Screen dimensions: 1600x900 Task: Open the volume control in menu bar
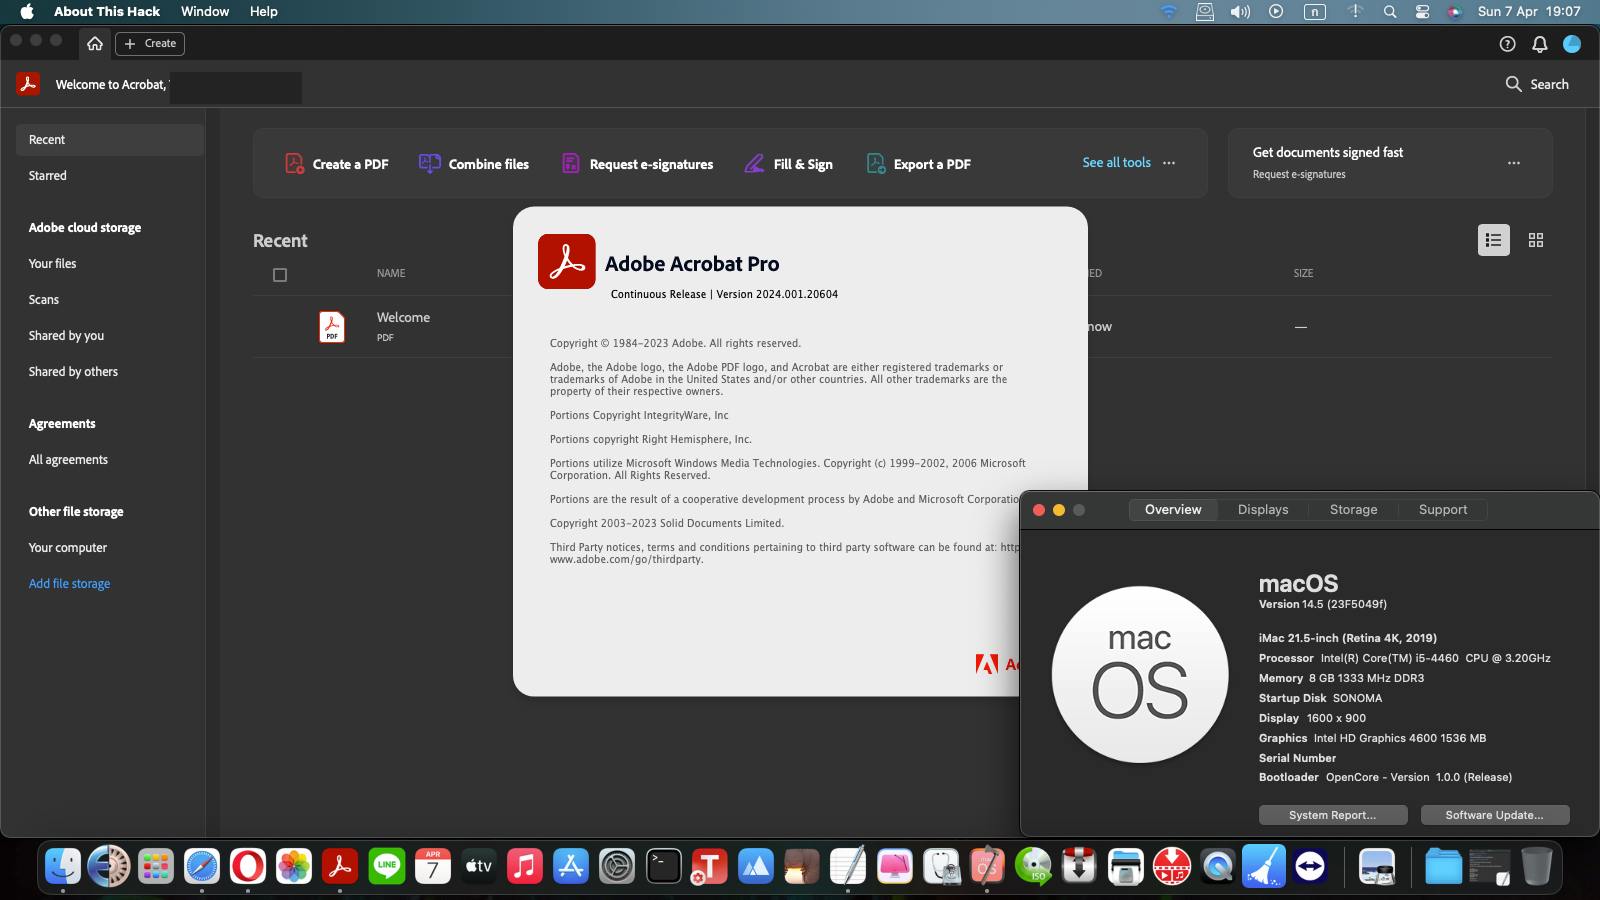(1240, 11)
